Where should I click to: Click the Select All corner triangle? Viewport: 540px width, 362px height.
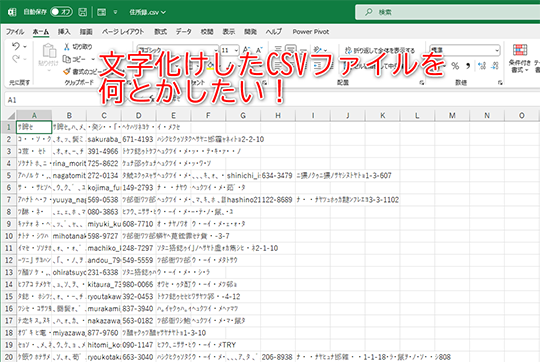(x=10, y=115)
